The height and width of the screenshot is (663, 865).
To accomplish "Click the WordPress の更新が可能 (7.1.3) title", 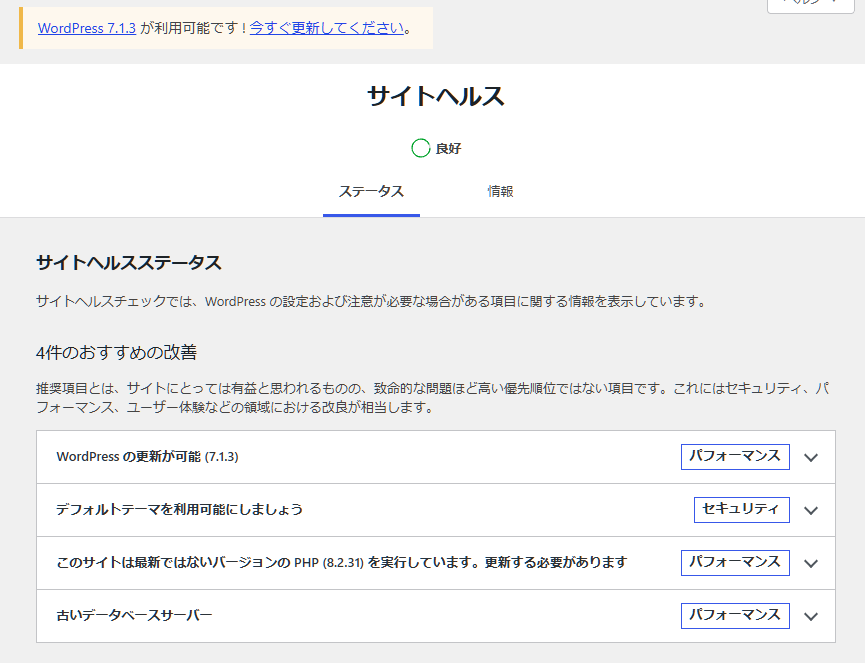I will [147, 457].
